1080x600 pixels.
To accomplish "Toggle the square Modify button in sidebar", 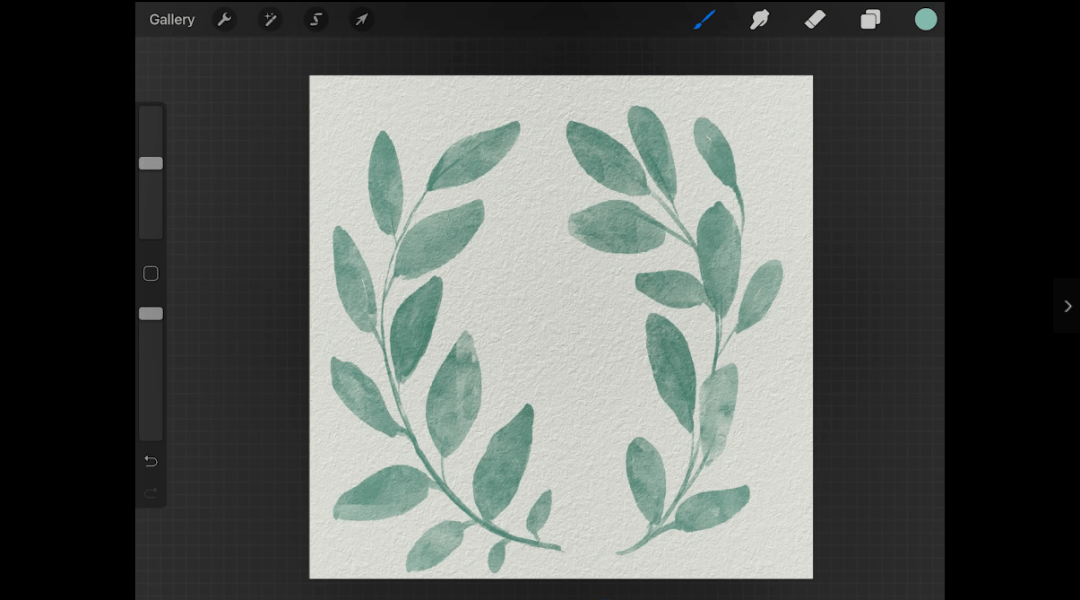I will [x=151, y=273].
